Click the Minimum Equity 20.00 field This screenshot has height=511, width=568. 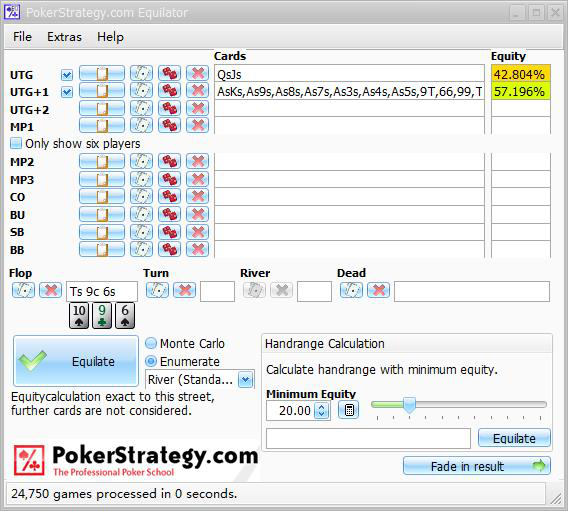(x=291, y=410)
